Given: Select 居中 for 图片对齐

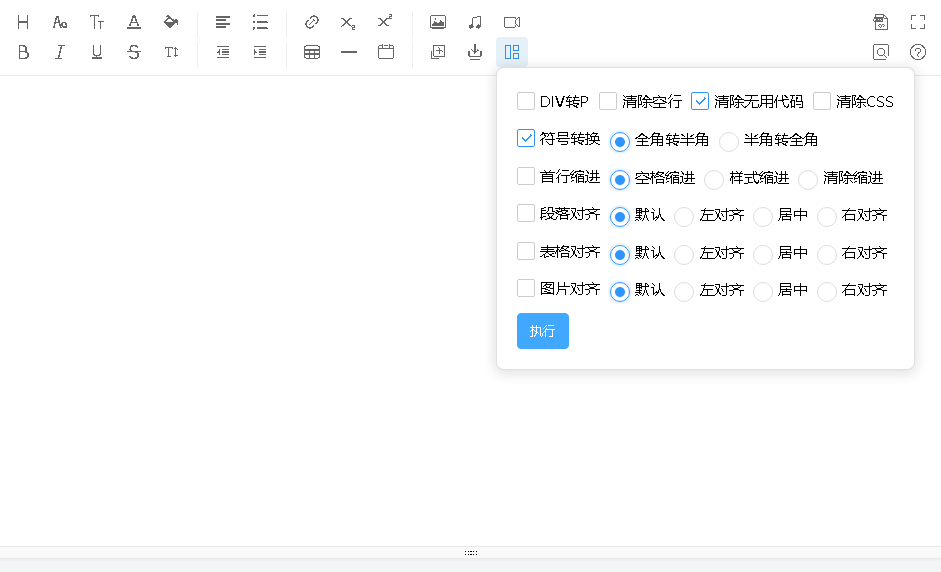Looking at the screenshot, I should click(762, 292).
